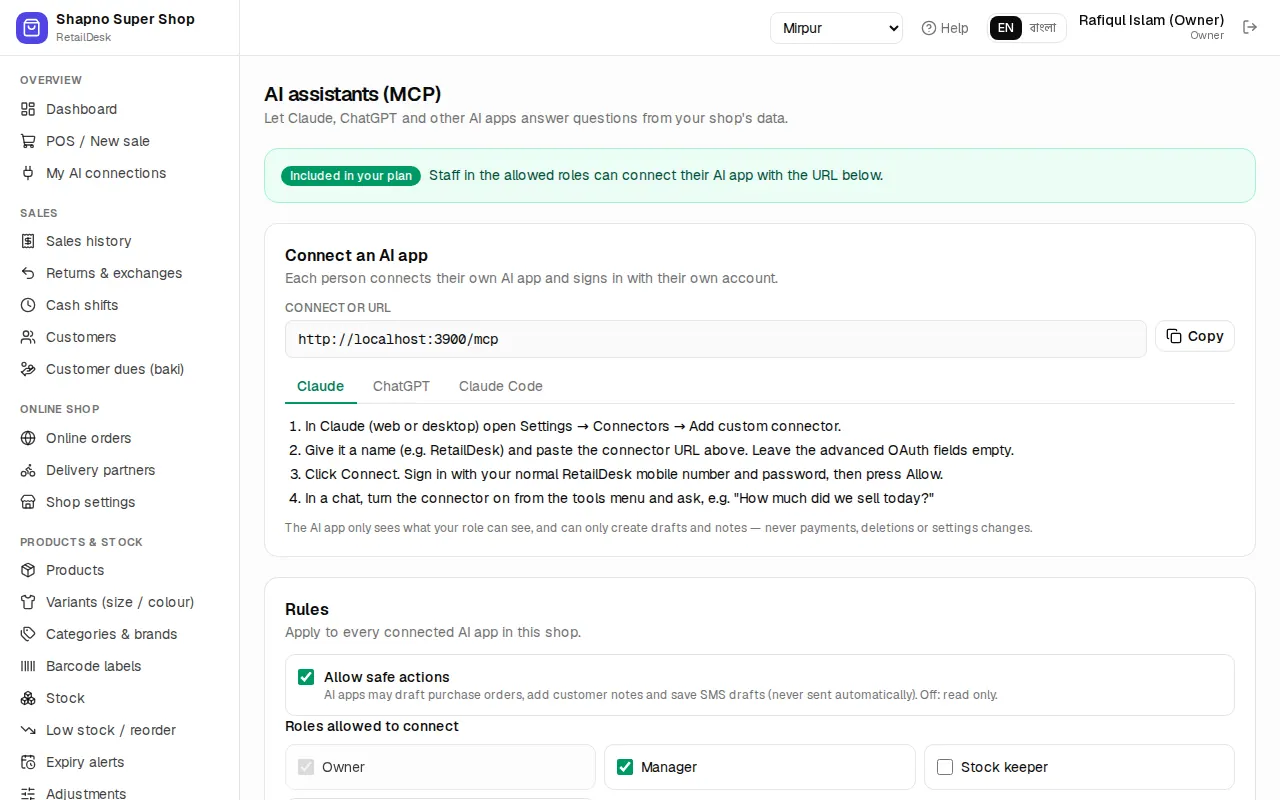Click the tags icon for Categories & brands

tap(28, 634)
